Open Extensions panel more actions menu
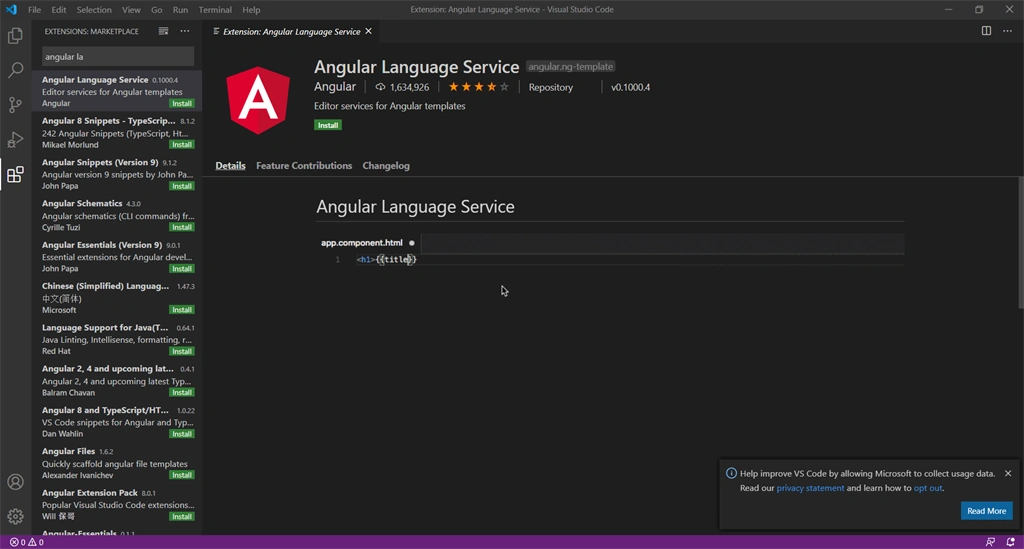This screenshot has width=1024, height=549. [185, 31]
